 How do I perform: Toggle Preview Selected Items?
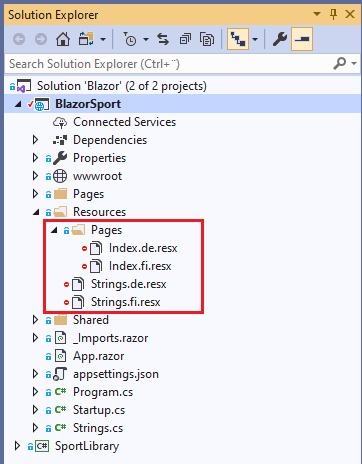[302, 39]
